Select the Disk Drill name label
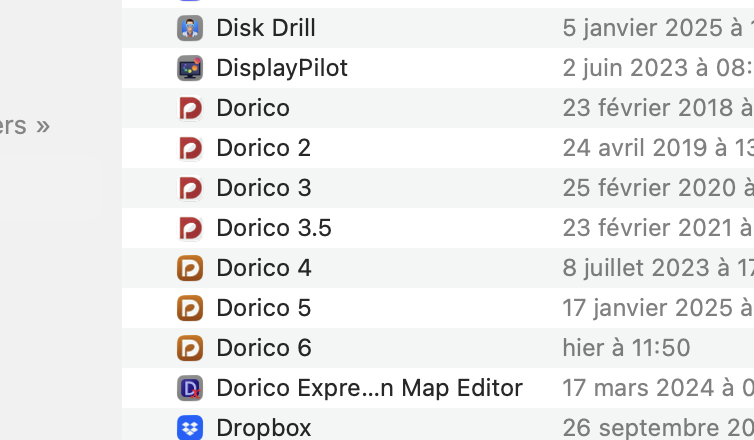Screen dimensions: 754x440 coord(265,28)
